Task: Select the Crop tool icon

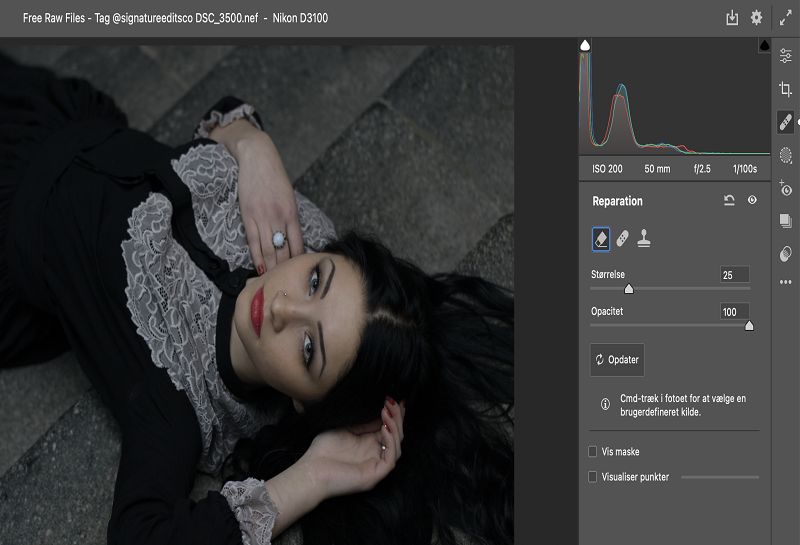Action: coord(786,89)
